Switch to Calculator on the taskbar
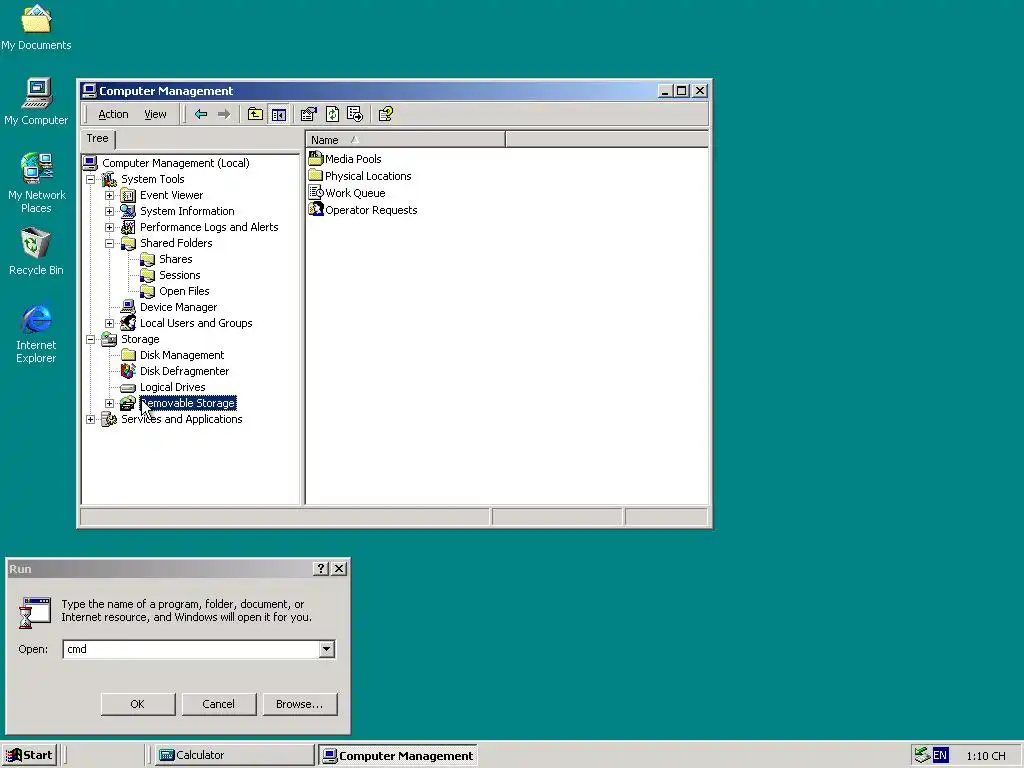The image size is (1024, 768). pos(235,755)
